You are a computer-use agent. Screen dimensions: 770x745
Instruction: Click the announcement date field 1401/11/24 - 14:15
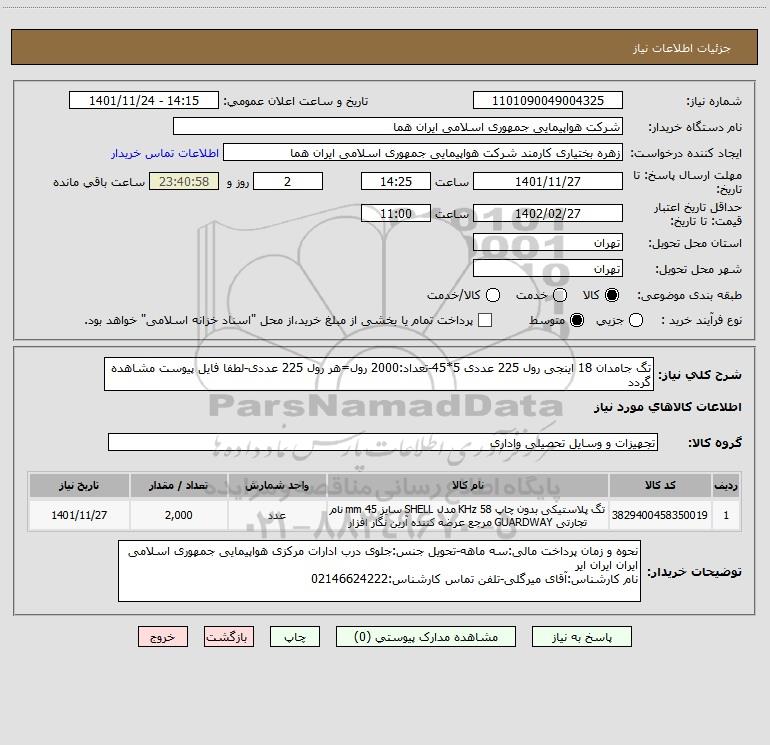144,101
